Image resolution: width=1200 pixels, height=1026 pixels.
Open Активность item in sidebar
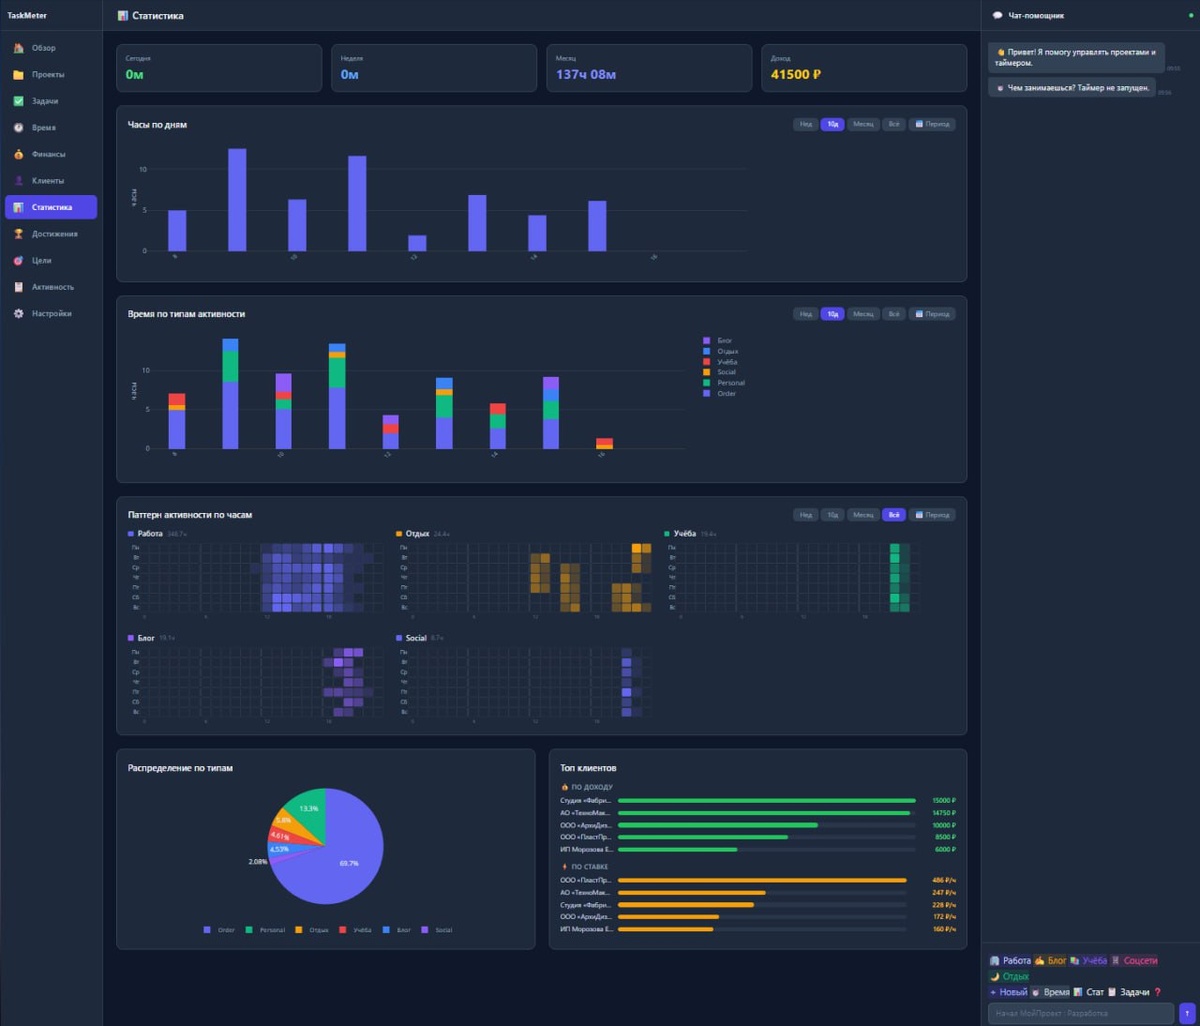pyautogui.click(x=51, y=287)
